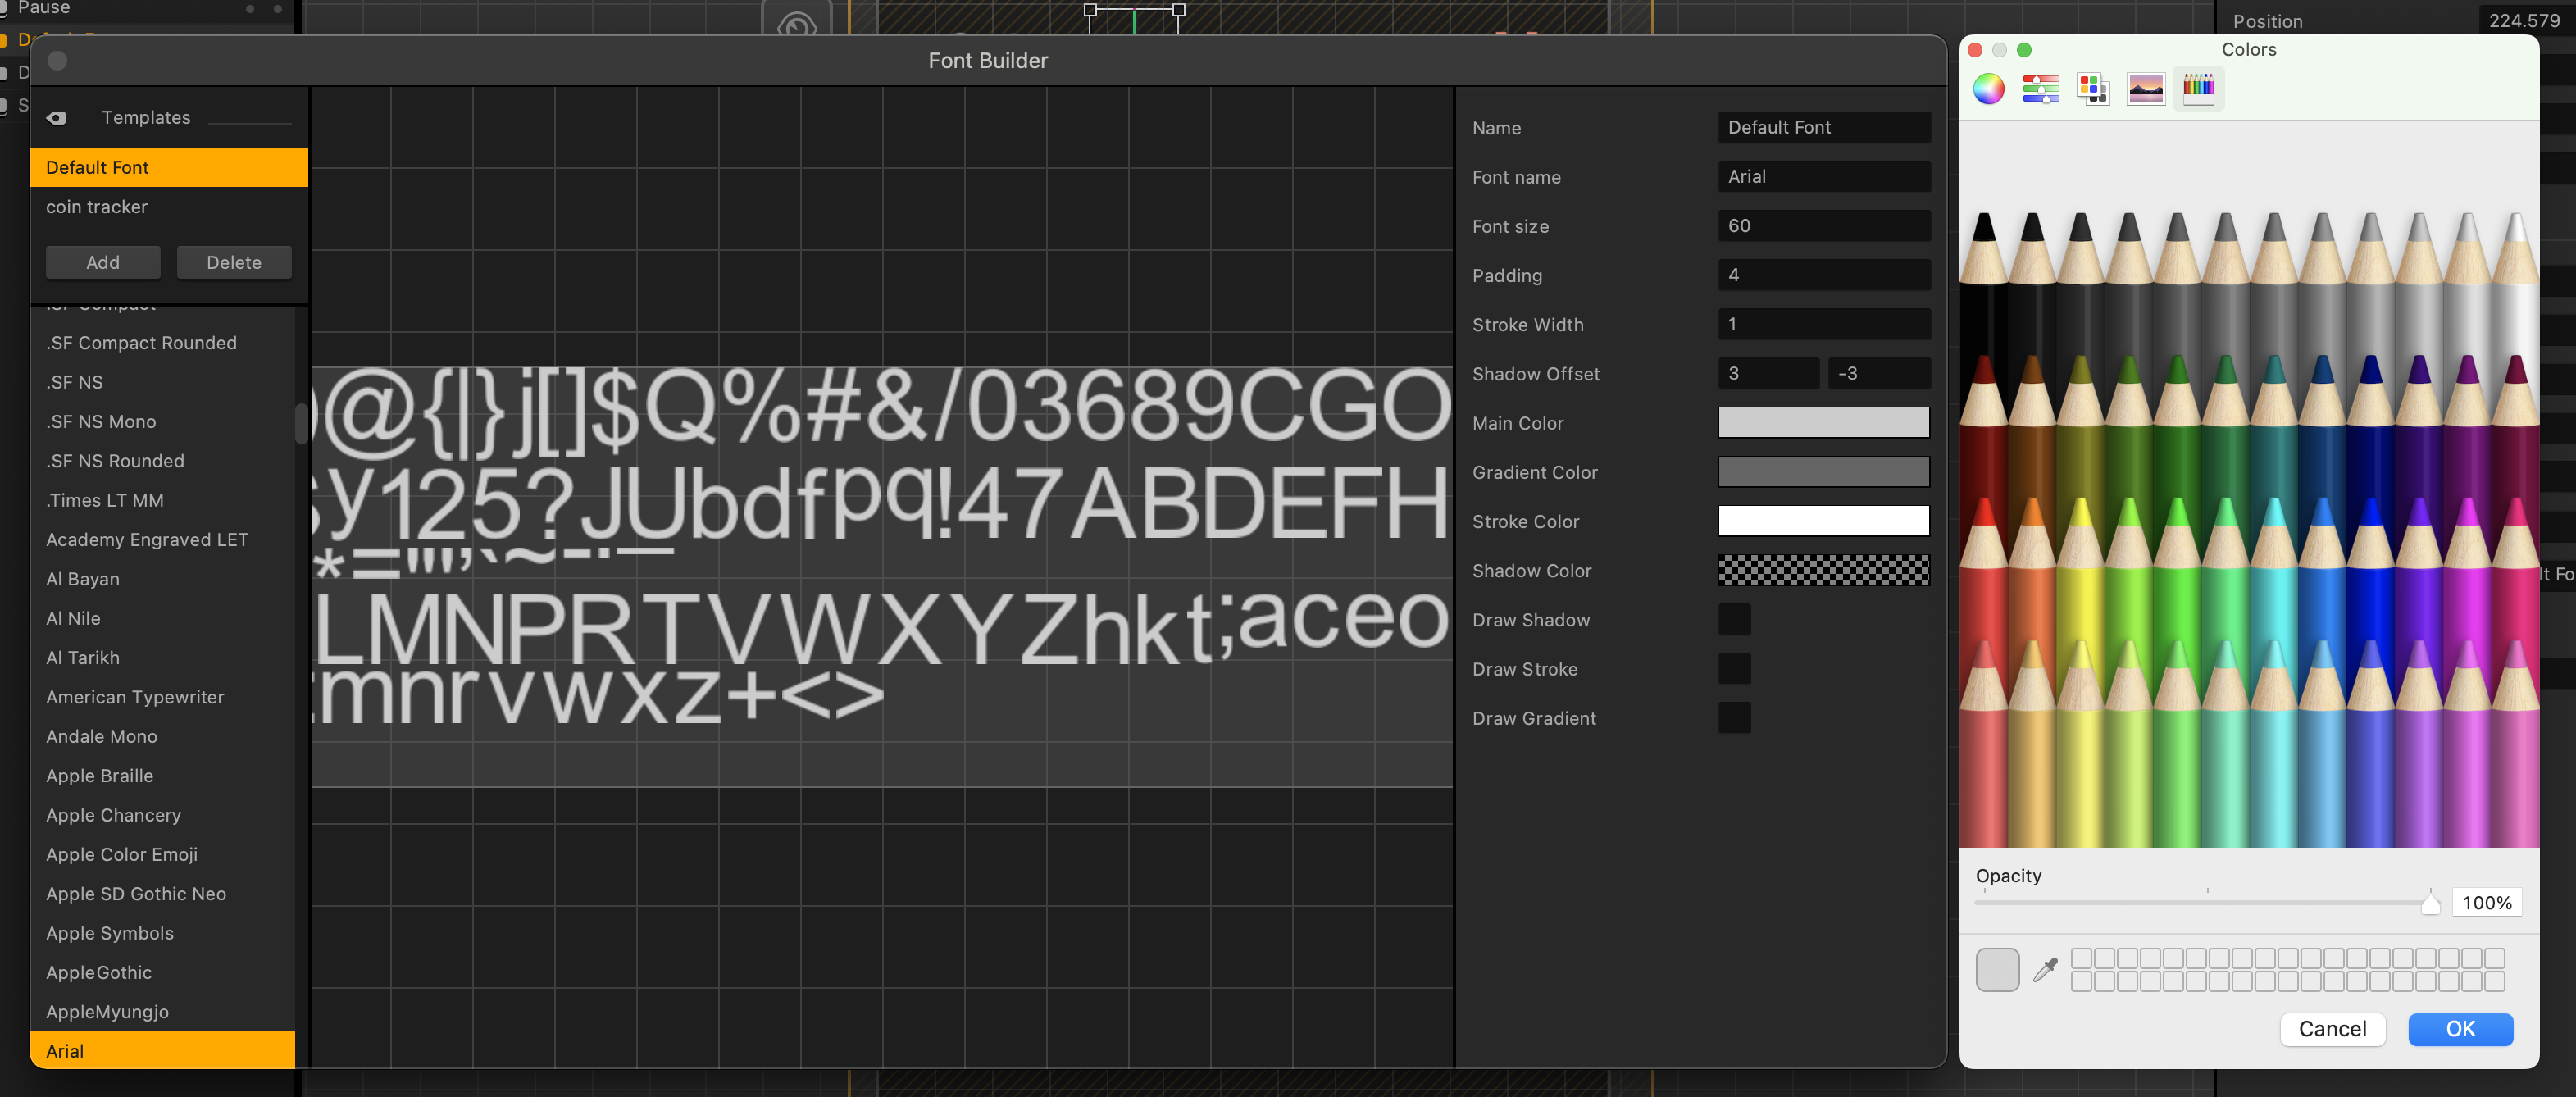Open the color sliders picker tab
This screenshot has height=1097, width=2576.
[2040, 89]
